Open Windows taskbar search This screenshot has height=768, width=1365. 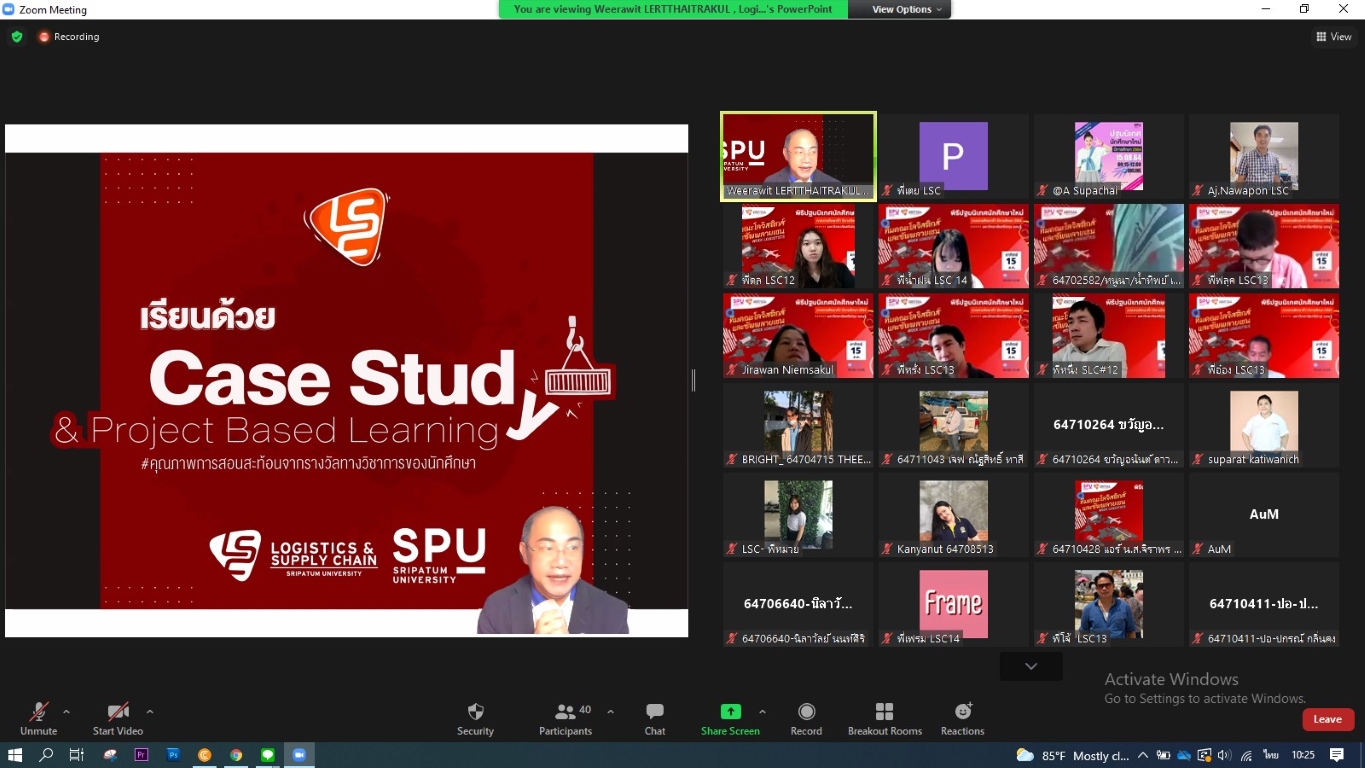tap(46, 755)
